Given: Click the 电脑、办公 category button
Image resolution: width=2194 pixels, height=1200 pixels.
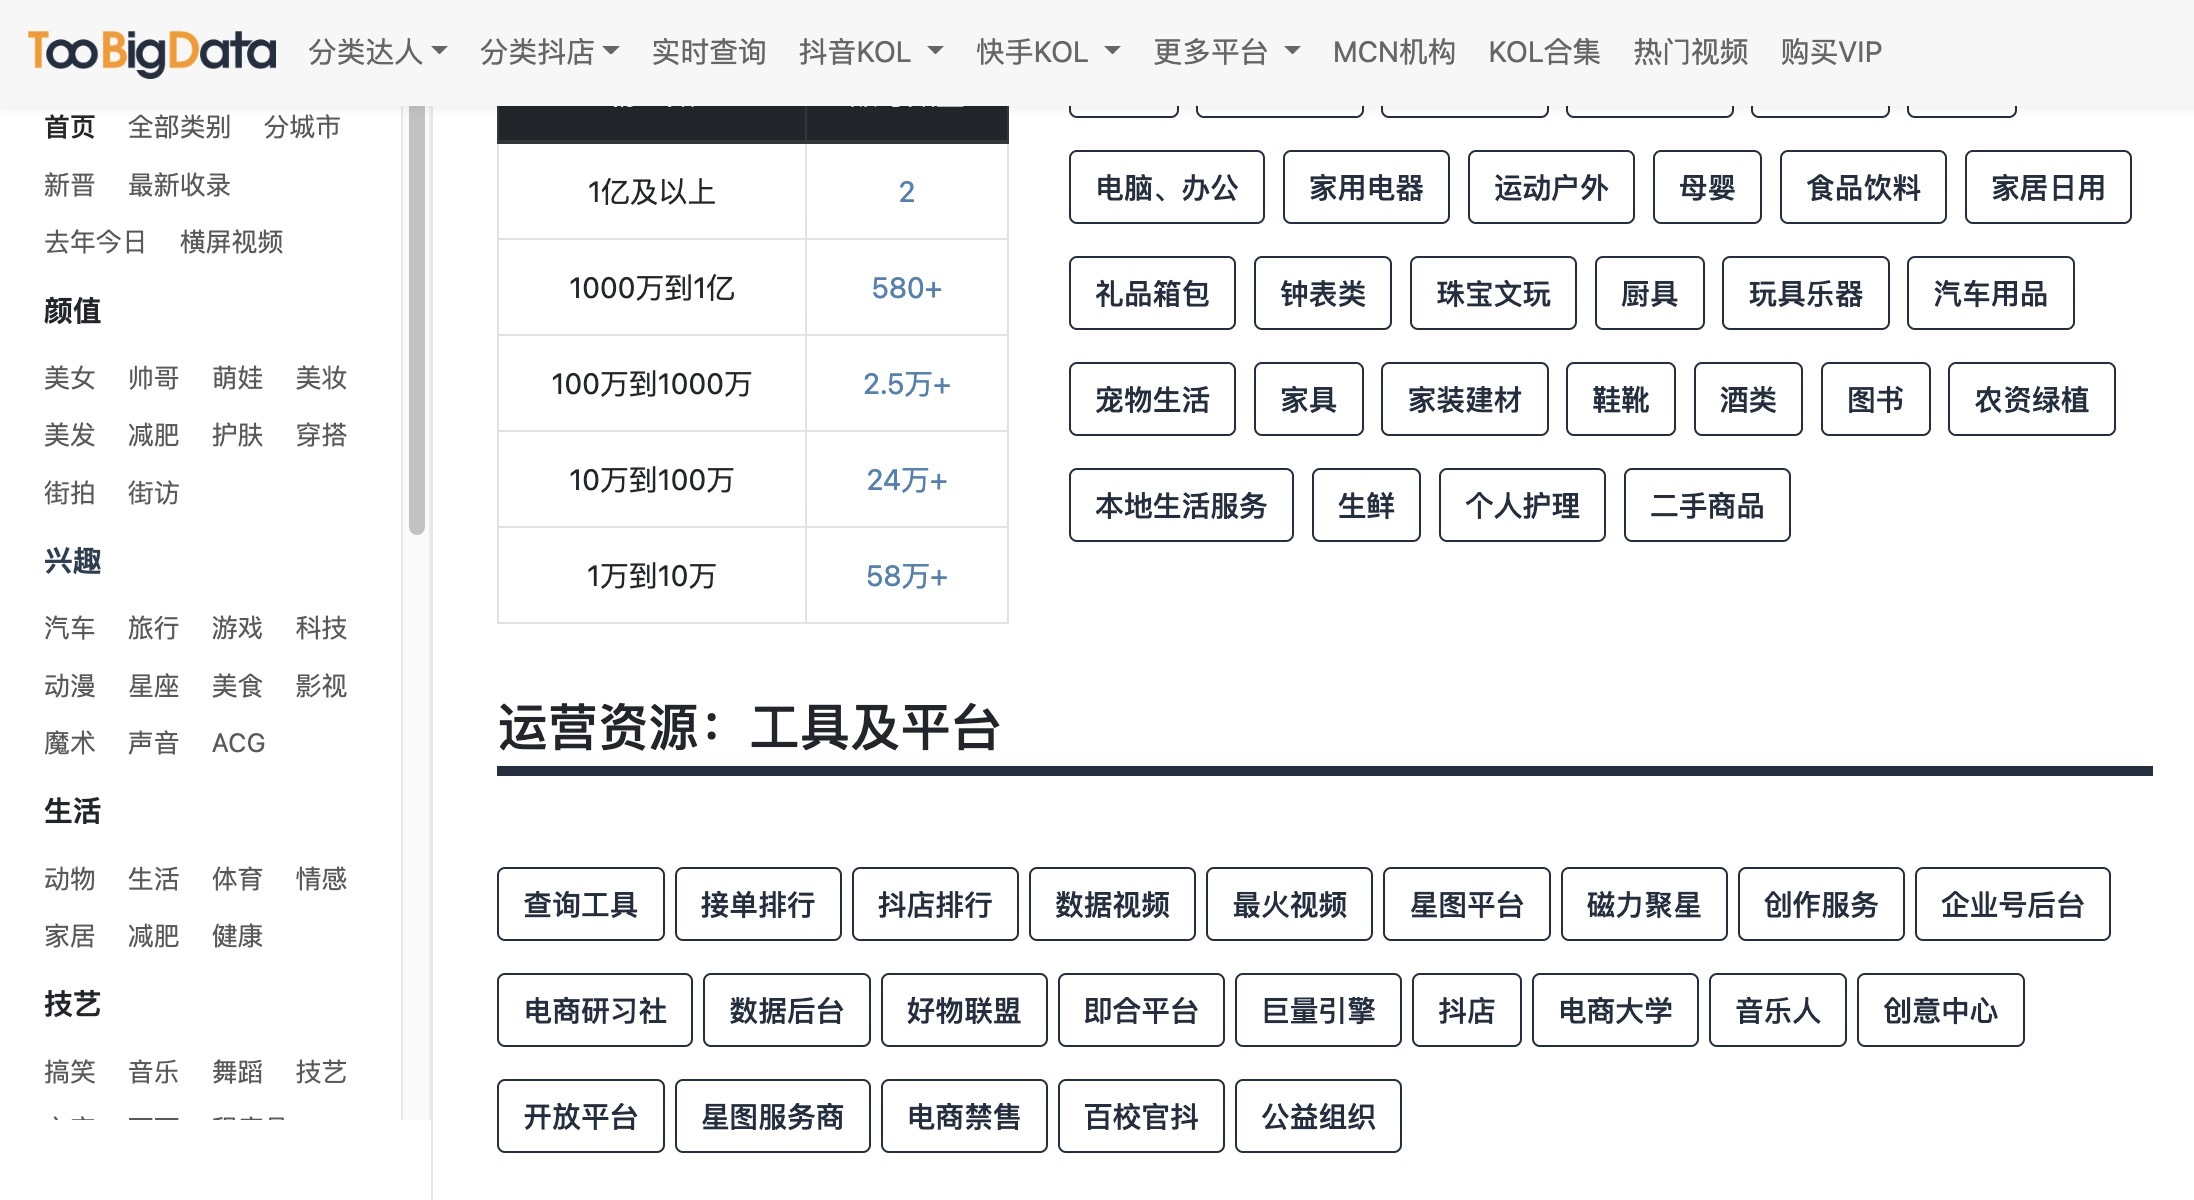Looking at the screenshot, I should click(x=1166, y=188).
